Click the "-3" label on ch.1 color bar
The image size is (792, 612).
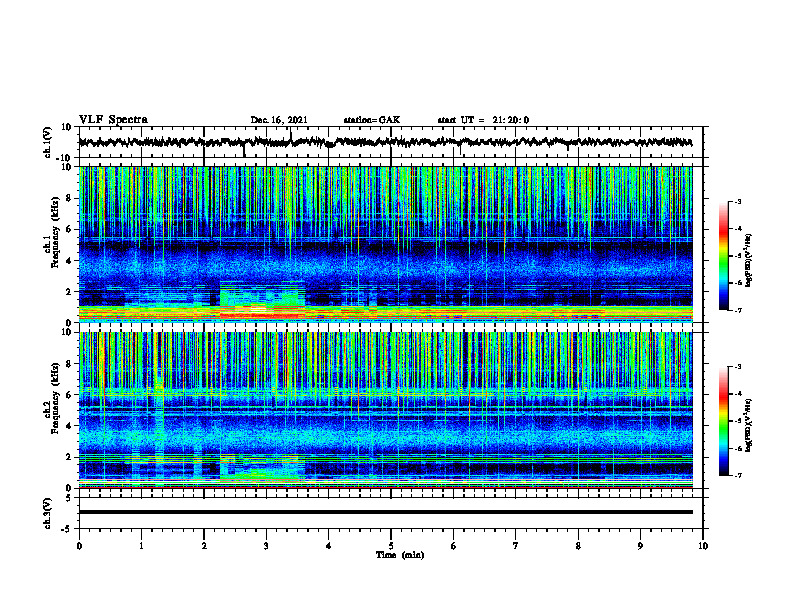point(738,202)
